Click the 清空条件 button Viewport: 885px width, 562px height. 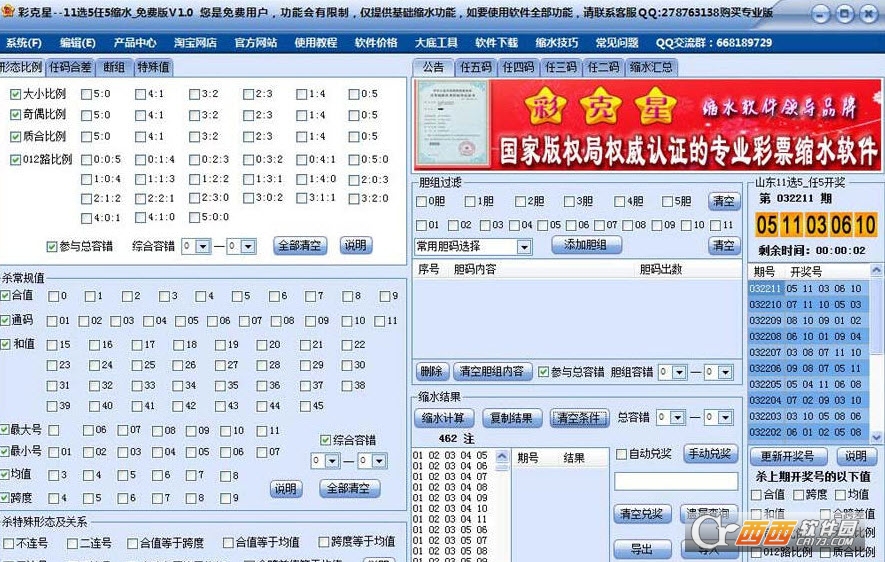point(579,418)
